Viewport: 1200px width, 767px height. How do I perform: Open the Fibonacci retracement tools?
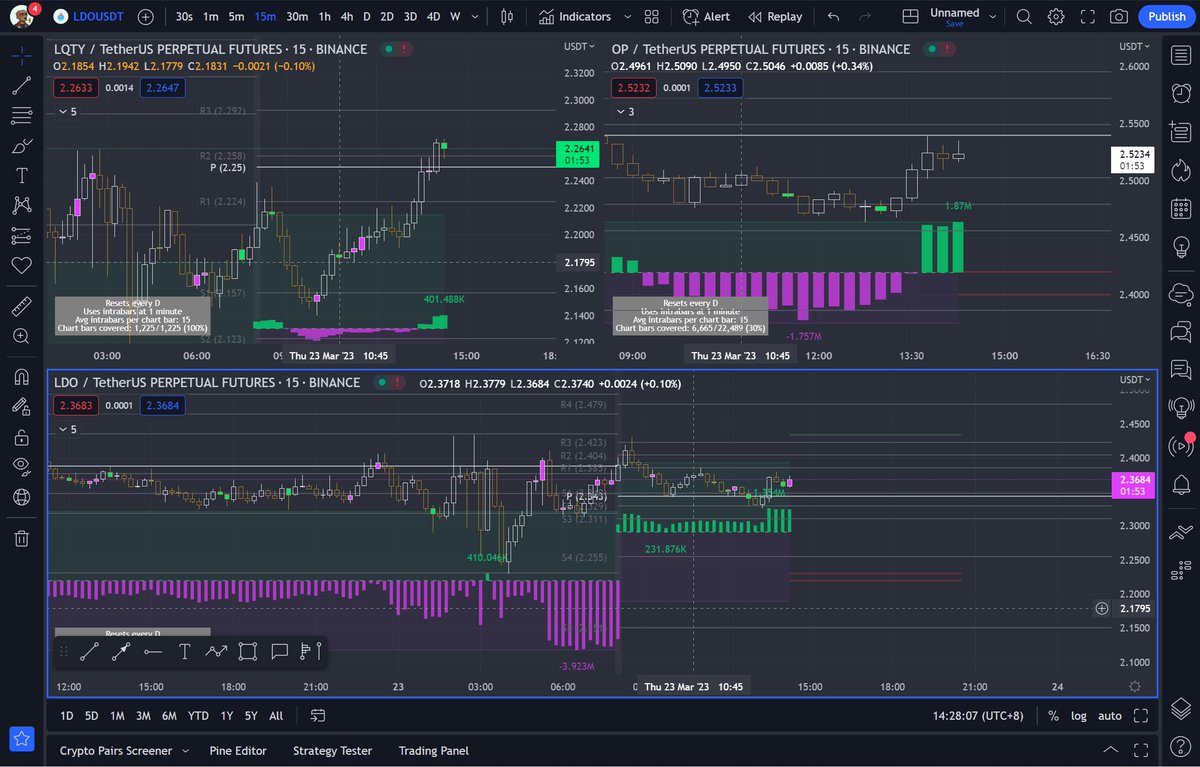(21, 115)
